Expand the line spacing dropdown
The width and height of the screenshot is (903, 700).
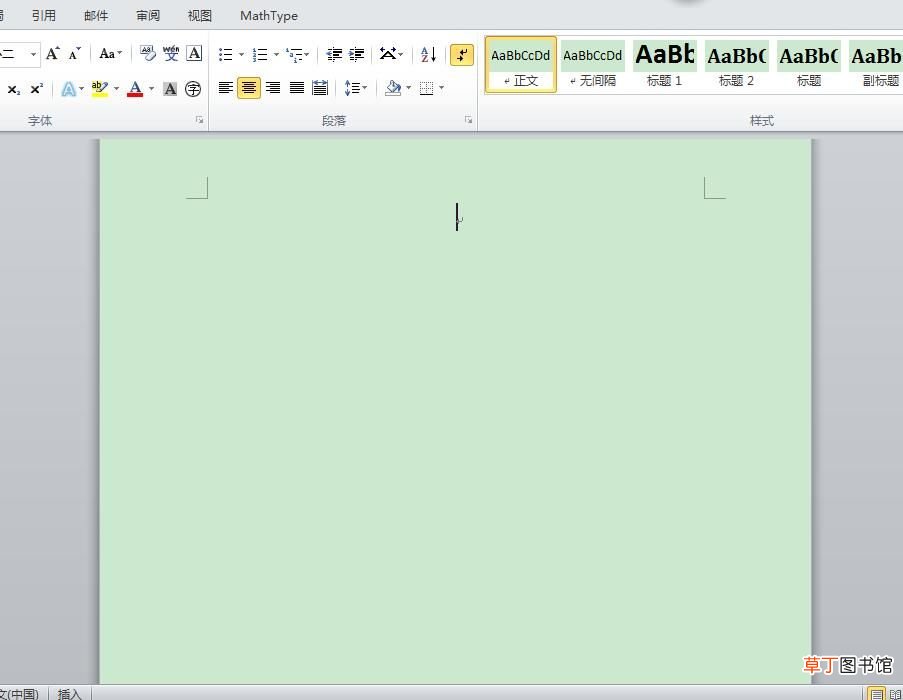[355, 88]
